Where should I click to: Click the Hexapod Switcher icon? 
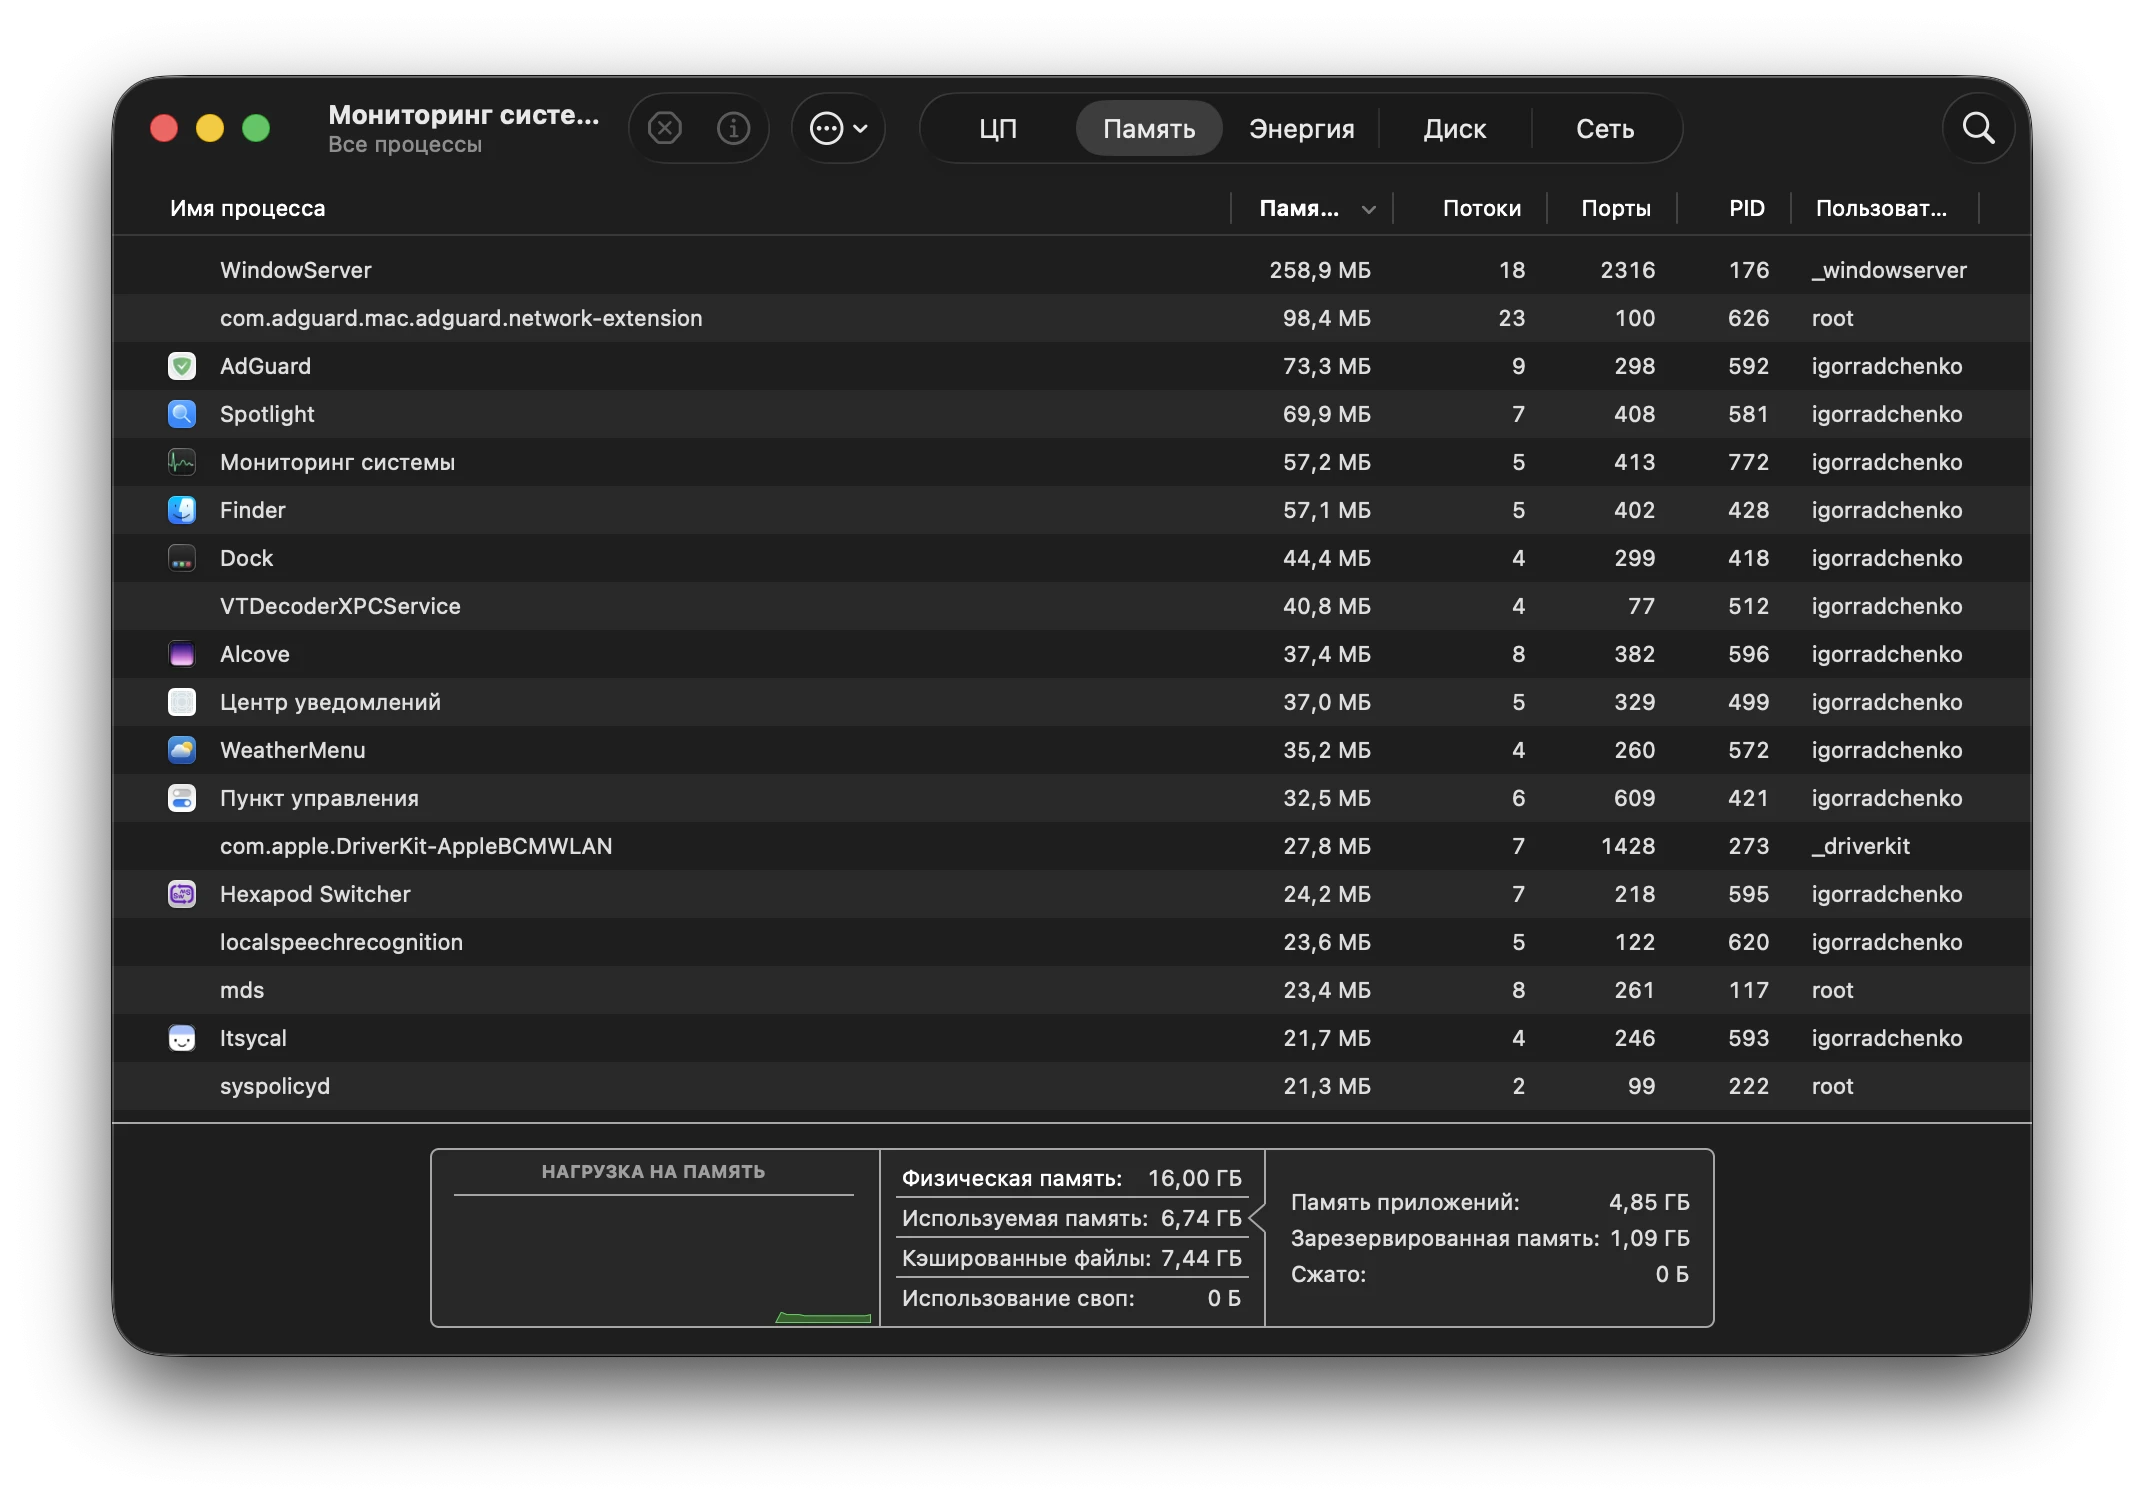[x=182, y=894]
